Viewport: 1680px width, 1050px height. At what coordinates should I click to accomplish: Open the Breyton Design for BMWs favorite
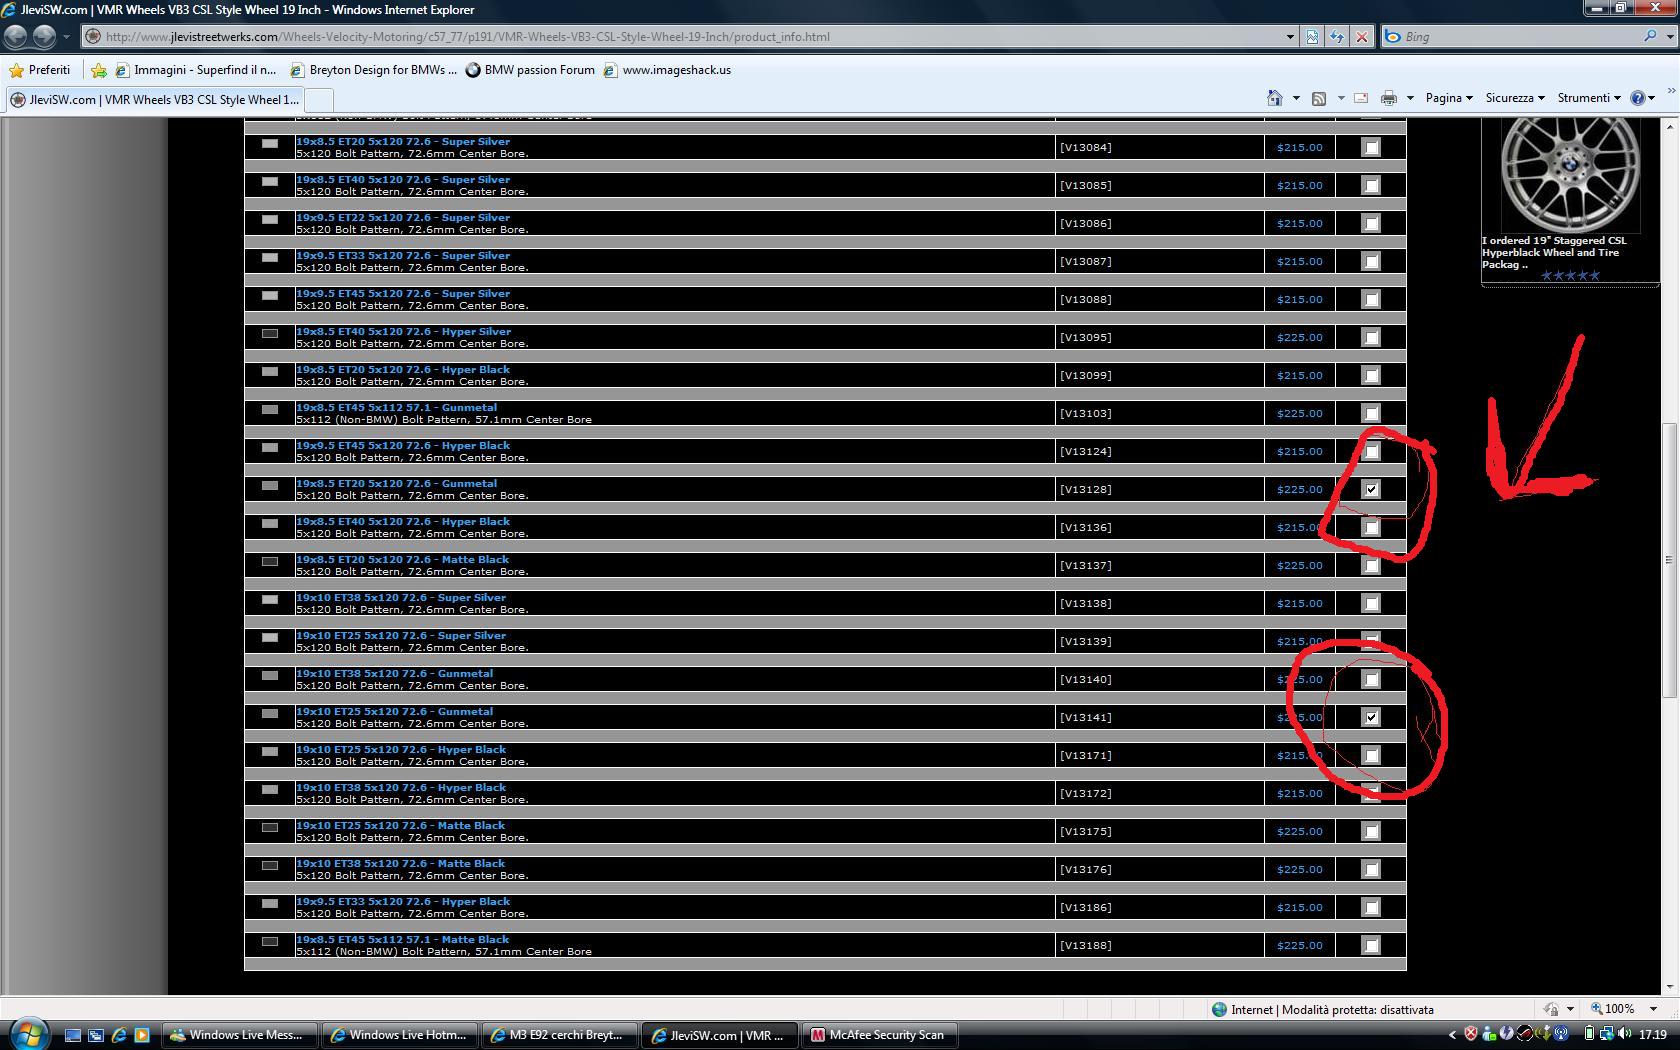coord(373,70)
